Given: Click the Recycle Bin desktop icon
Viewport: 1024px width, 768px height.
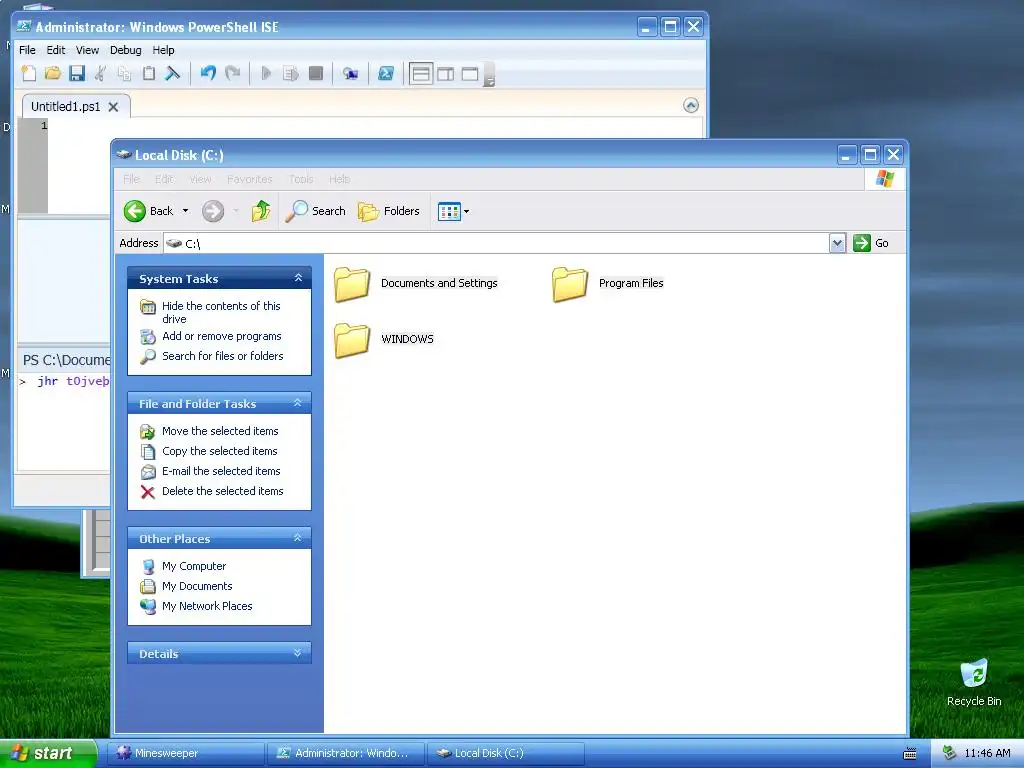Looking at the screenshot, I should pyautogui.click(x=974, y=683).
